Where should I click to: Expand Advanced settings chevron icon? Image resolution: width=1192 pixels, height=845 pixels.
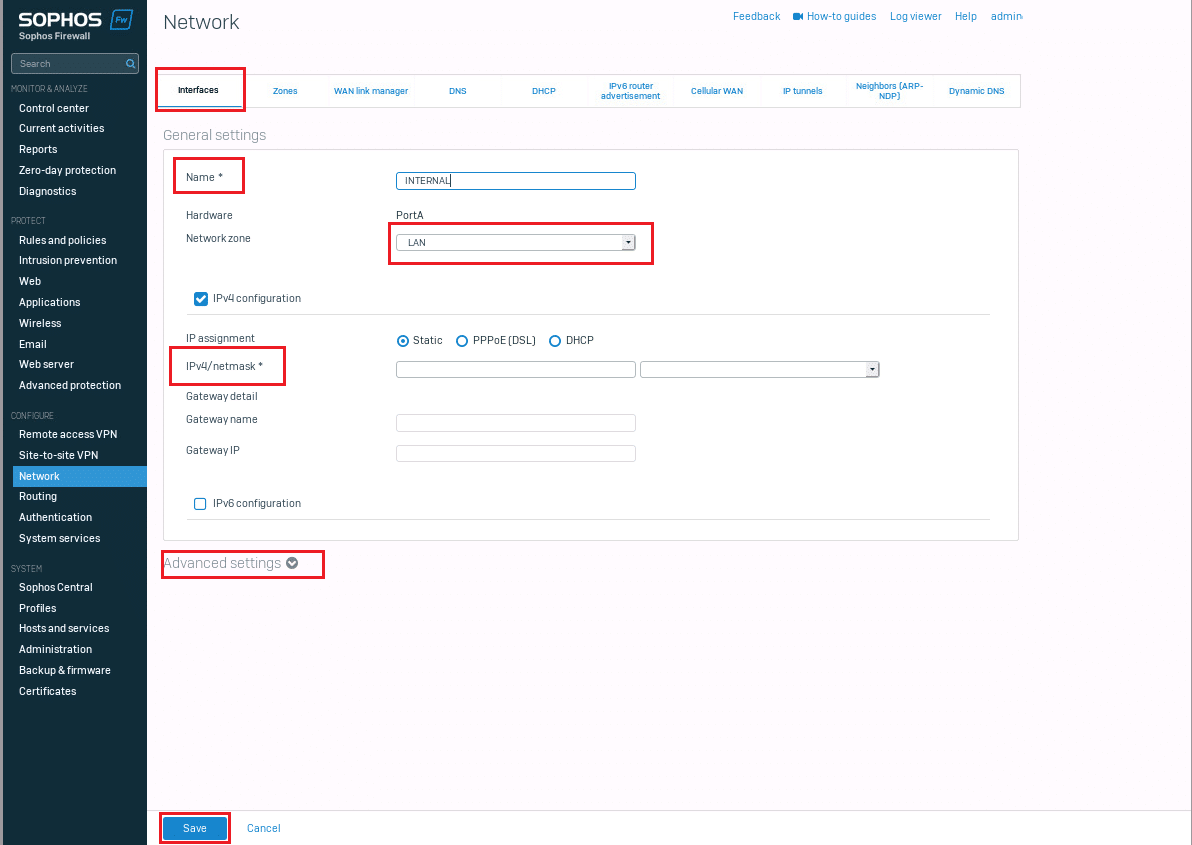click(292, 563)
